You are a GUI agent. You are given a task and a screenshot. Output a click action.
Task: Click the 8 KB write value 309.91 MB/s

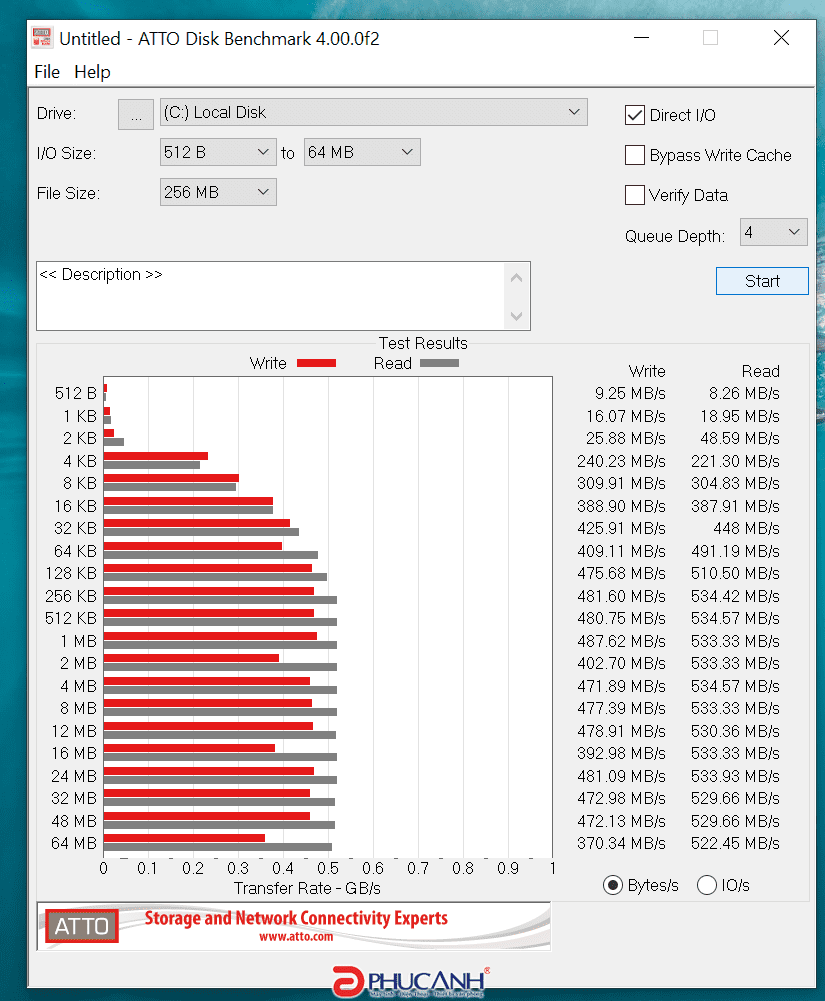tap(621, 483)
